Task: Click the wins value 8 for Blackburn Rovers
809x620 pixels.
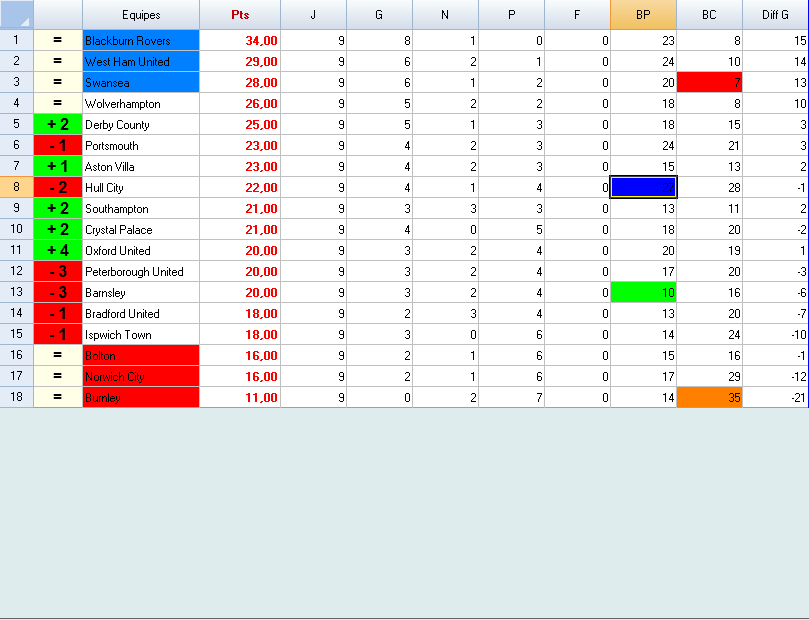Action: 379,40
